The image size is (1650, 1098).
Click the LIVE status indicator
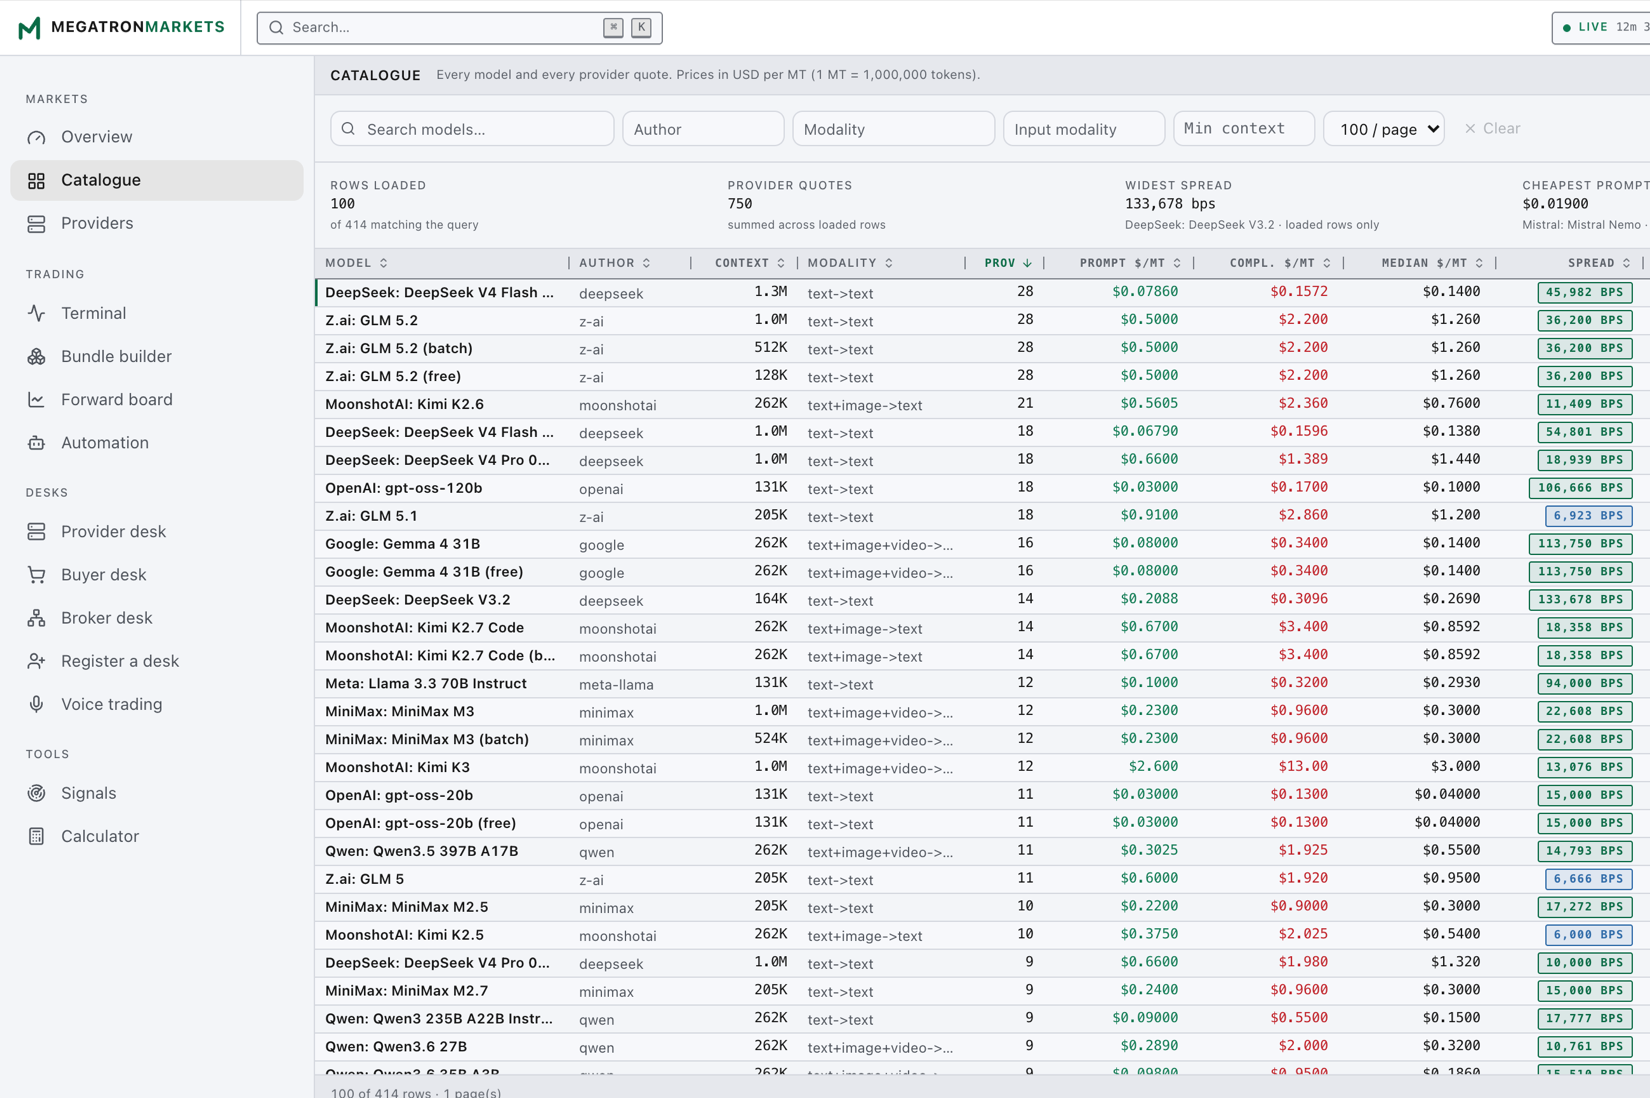(x=1603, y=28)
